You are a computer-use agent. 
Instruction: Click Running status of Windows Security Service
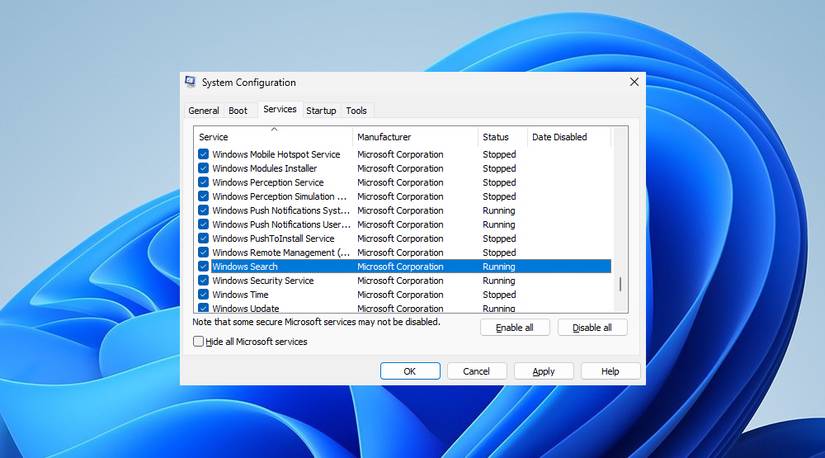coord(499,281)
